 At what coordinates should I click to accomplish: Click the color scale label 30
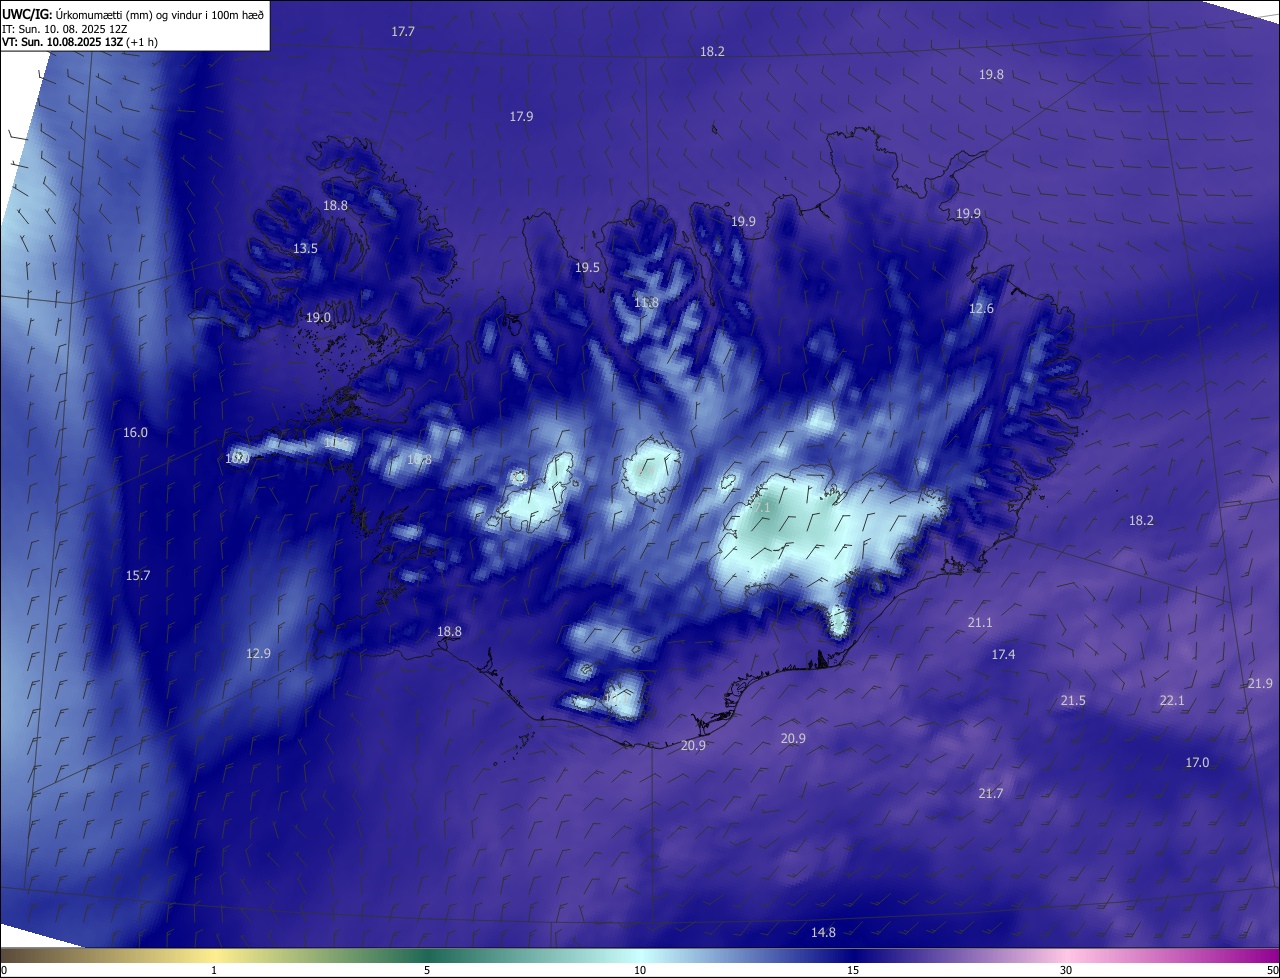(x=1066, y=971)
